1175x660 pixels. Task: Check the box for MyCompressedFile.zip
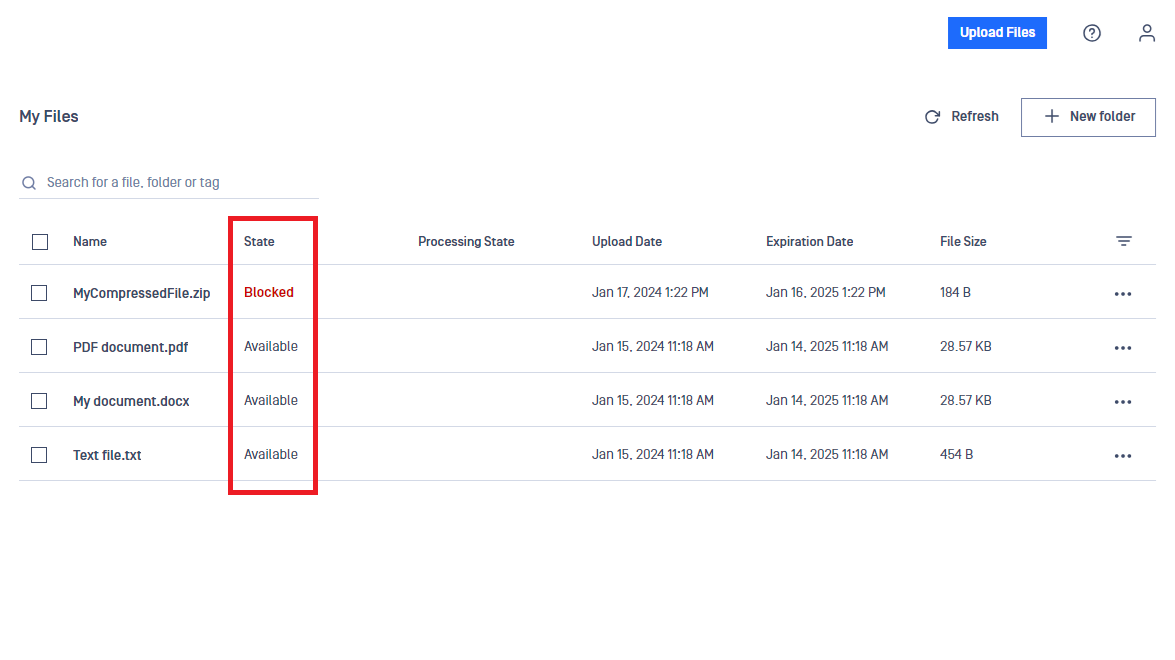tap(39, 293)
